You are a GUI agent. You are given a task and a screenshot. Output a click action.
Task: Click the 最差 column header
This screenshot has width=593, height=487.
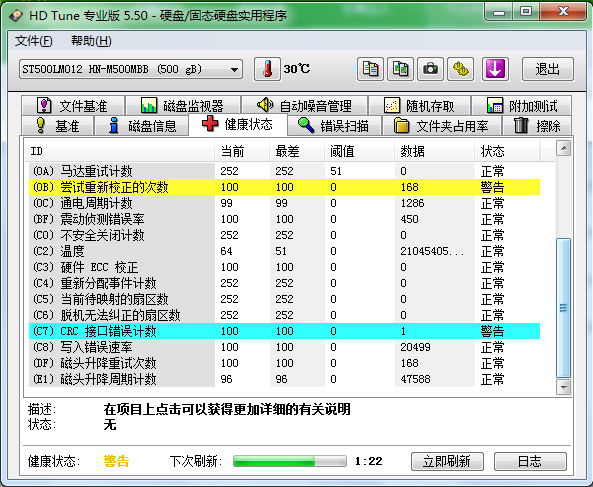[x=297, y=151]
